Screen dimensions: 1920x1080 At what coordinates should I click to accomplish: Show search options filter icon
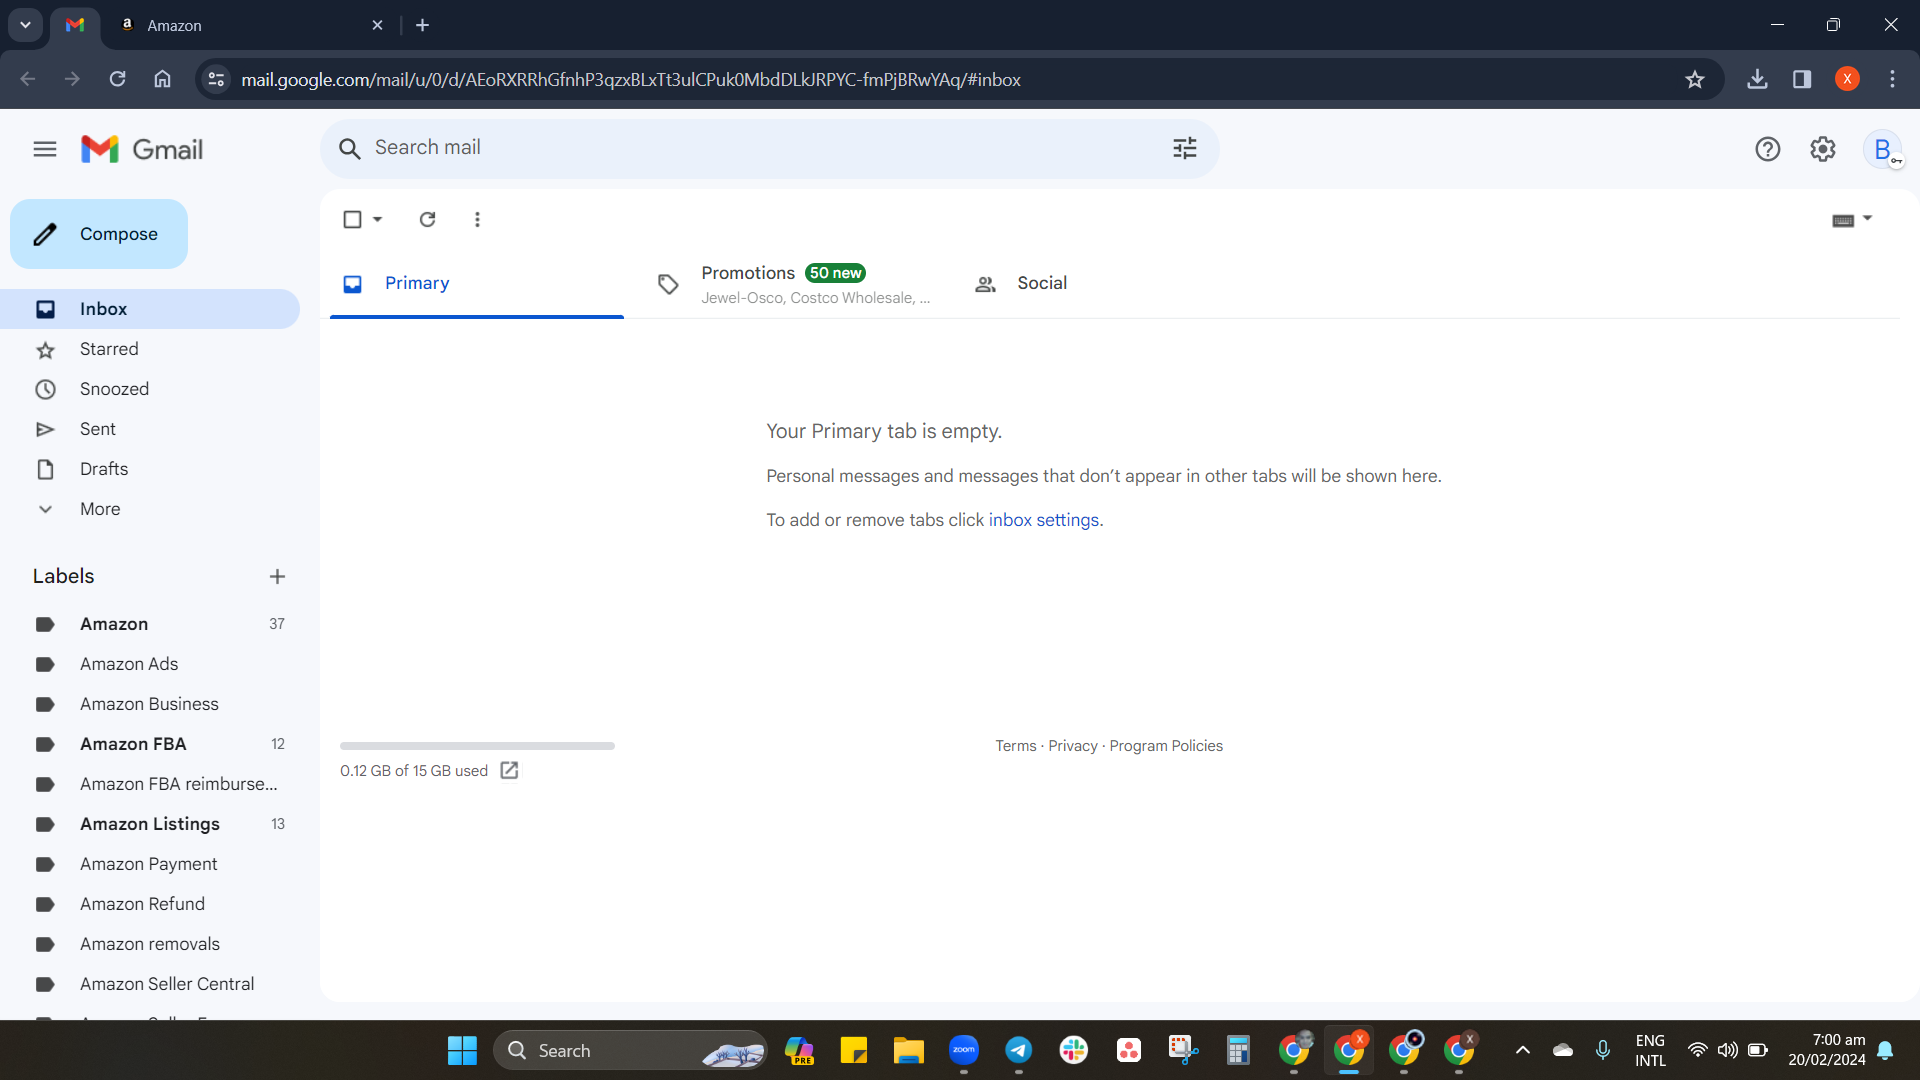click(1185, 149)
